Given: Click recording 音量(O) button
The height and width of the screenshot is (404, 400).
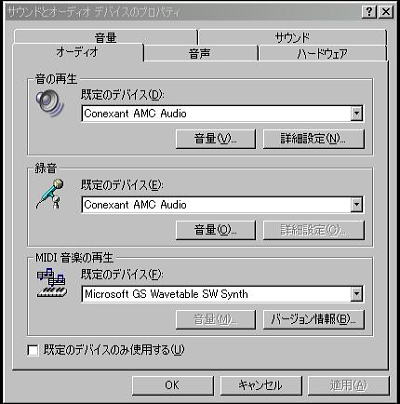Looking at the screenshot, I should click(216, 230).
